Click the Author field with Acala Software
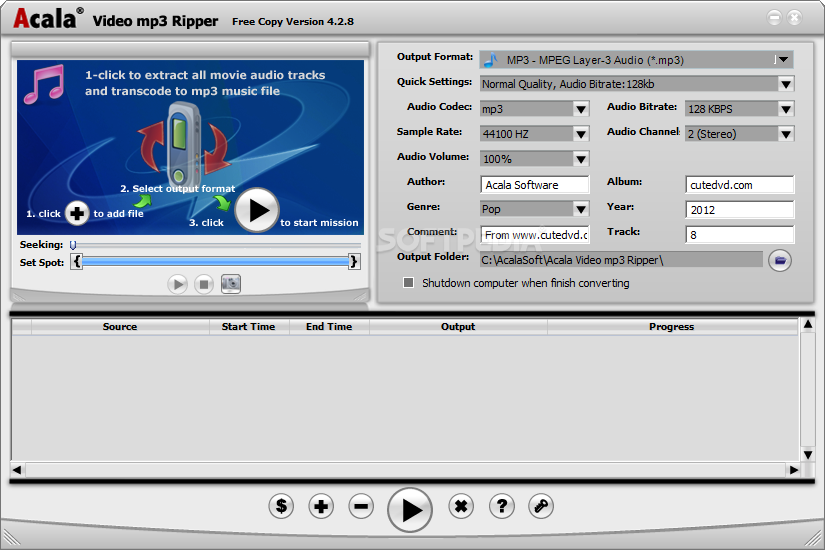The width and height of the screenshot is (825, 550). 535,185
